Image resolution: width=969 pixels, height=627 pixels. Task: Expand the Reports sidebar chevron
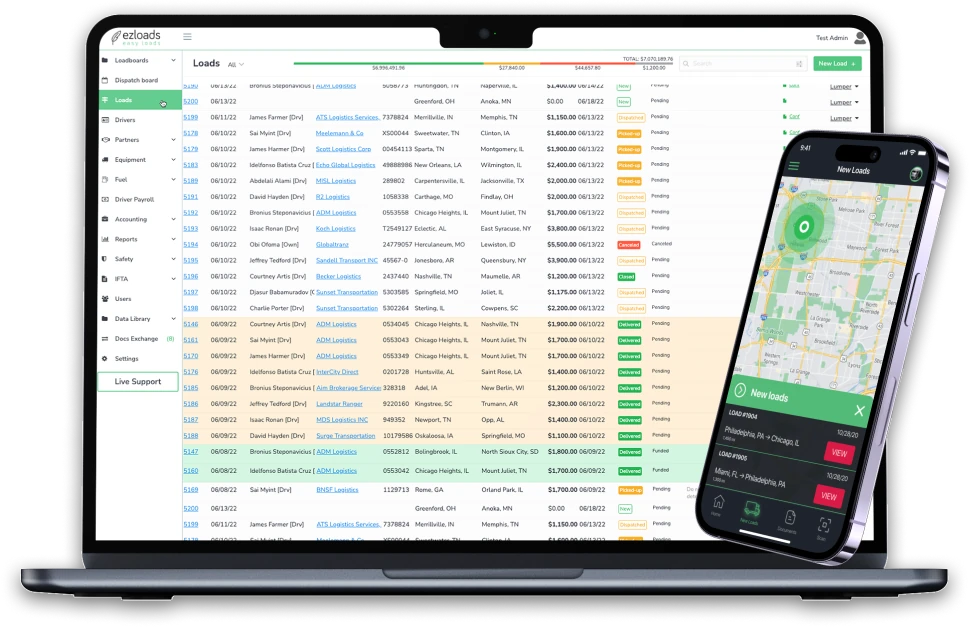pos(173,239)
